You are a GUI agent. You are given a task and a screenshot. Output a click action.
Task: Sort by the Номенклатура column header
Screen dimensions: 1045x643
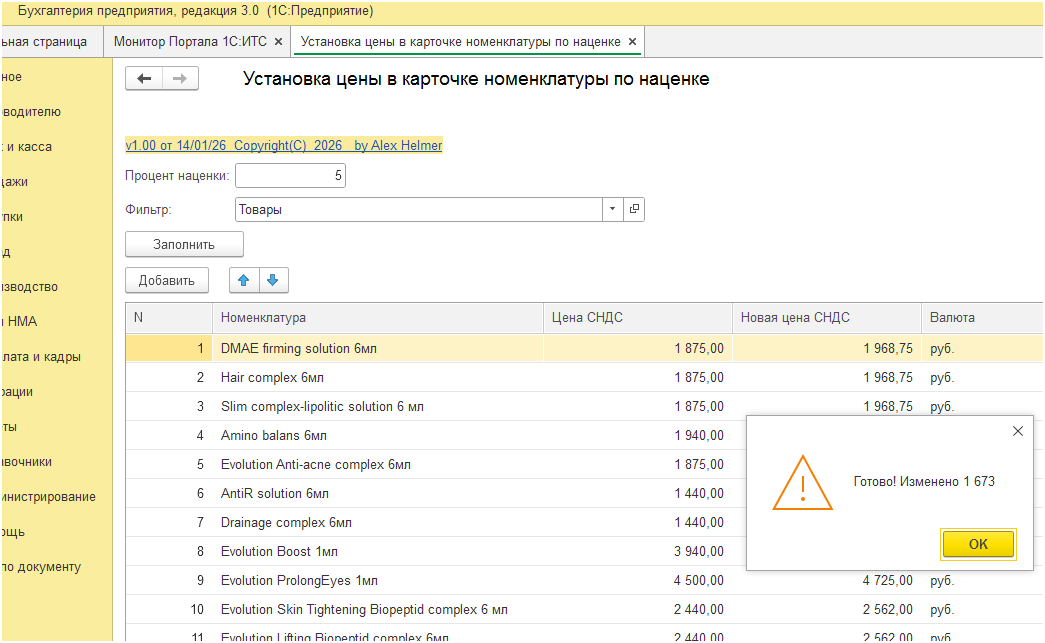[x=263, y=318]
